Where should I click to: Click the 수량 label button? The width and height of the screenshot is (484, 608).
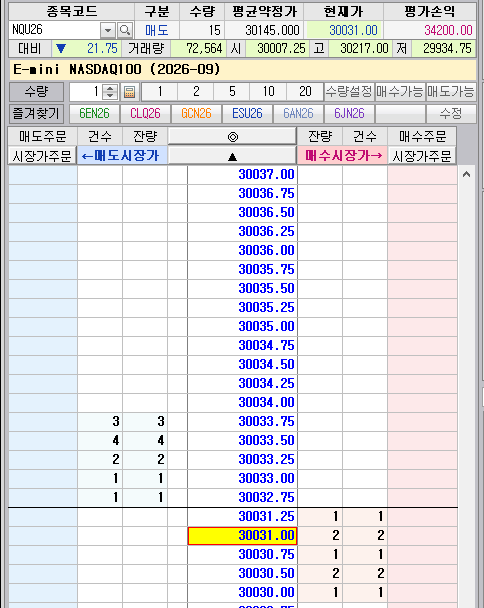[36, 92]
